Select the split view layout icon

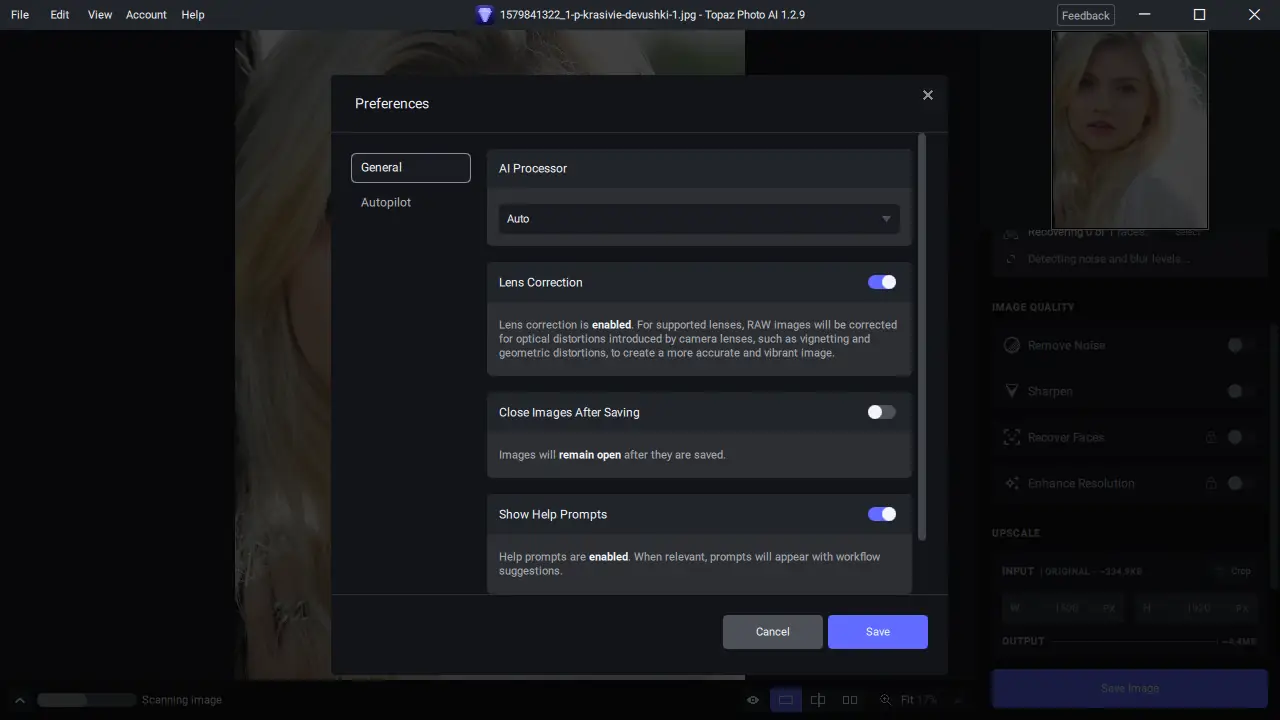click(818, 700)
